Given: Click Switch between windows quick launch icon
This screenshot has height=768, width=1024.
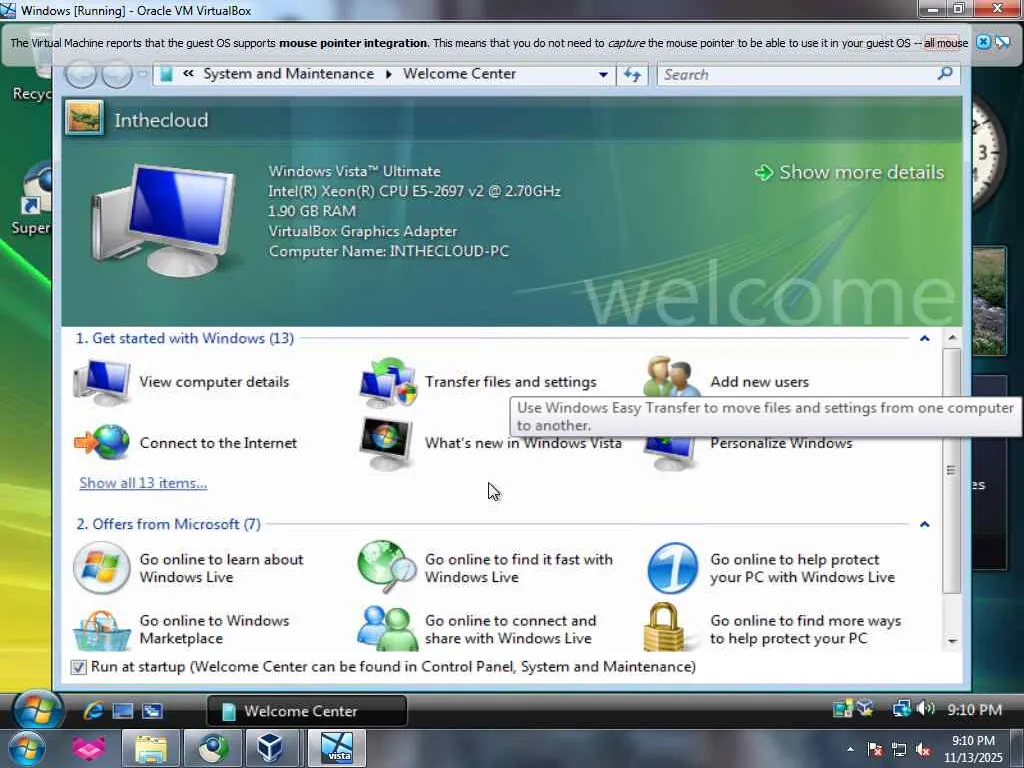Looking at the screenshot, I should point(152,711).
